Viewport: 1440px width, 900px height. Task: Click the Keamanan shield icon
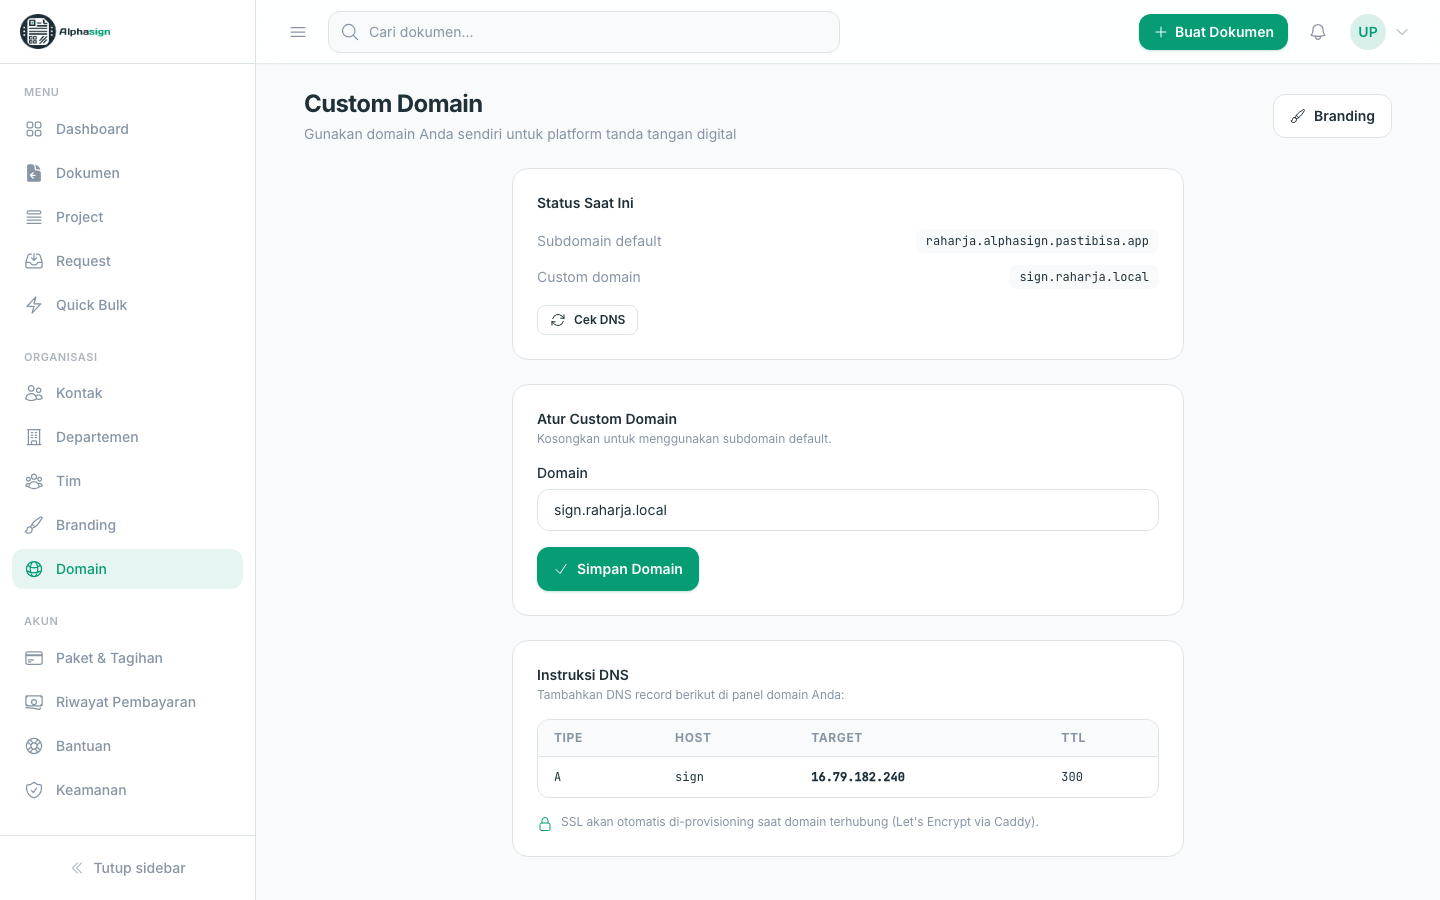[34, 790]
